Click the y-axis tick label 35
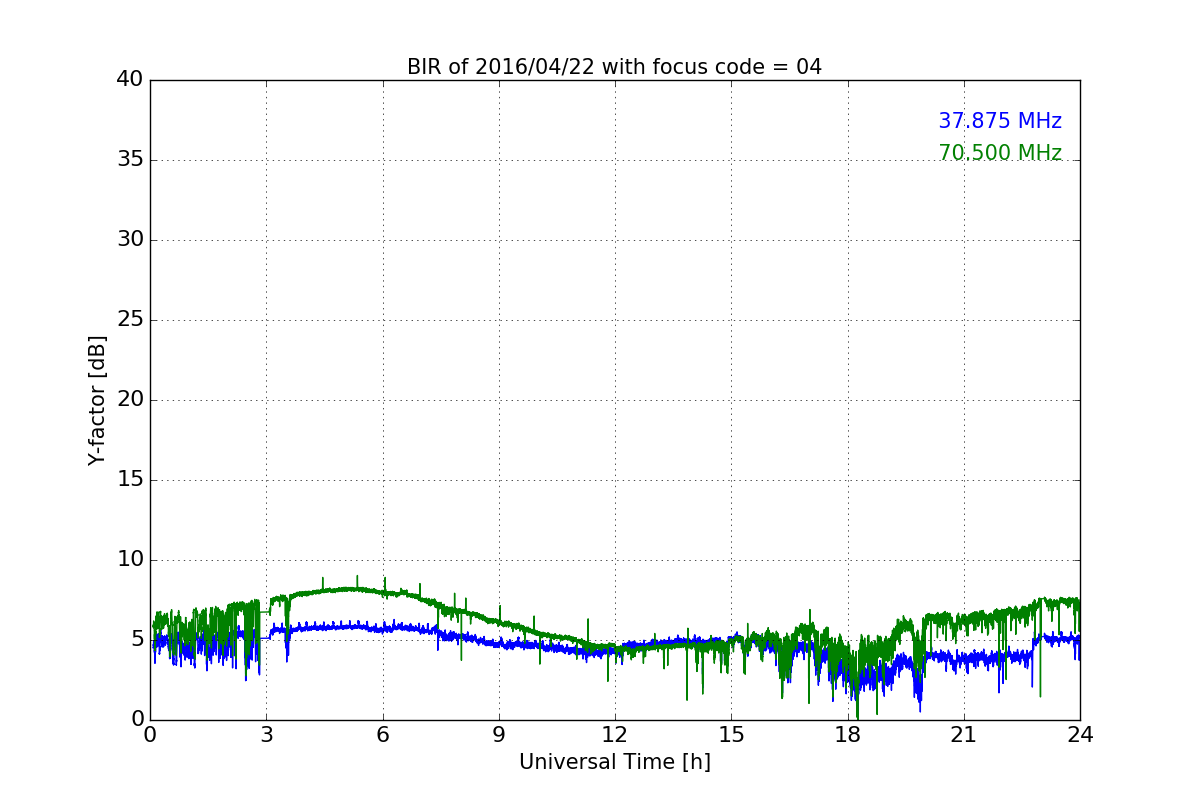This screenshot has width=1200, height=800. pyautogui.click(x=130, y=160)
